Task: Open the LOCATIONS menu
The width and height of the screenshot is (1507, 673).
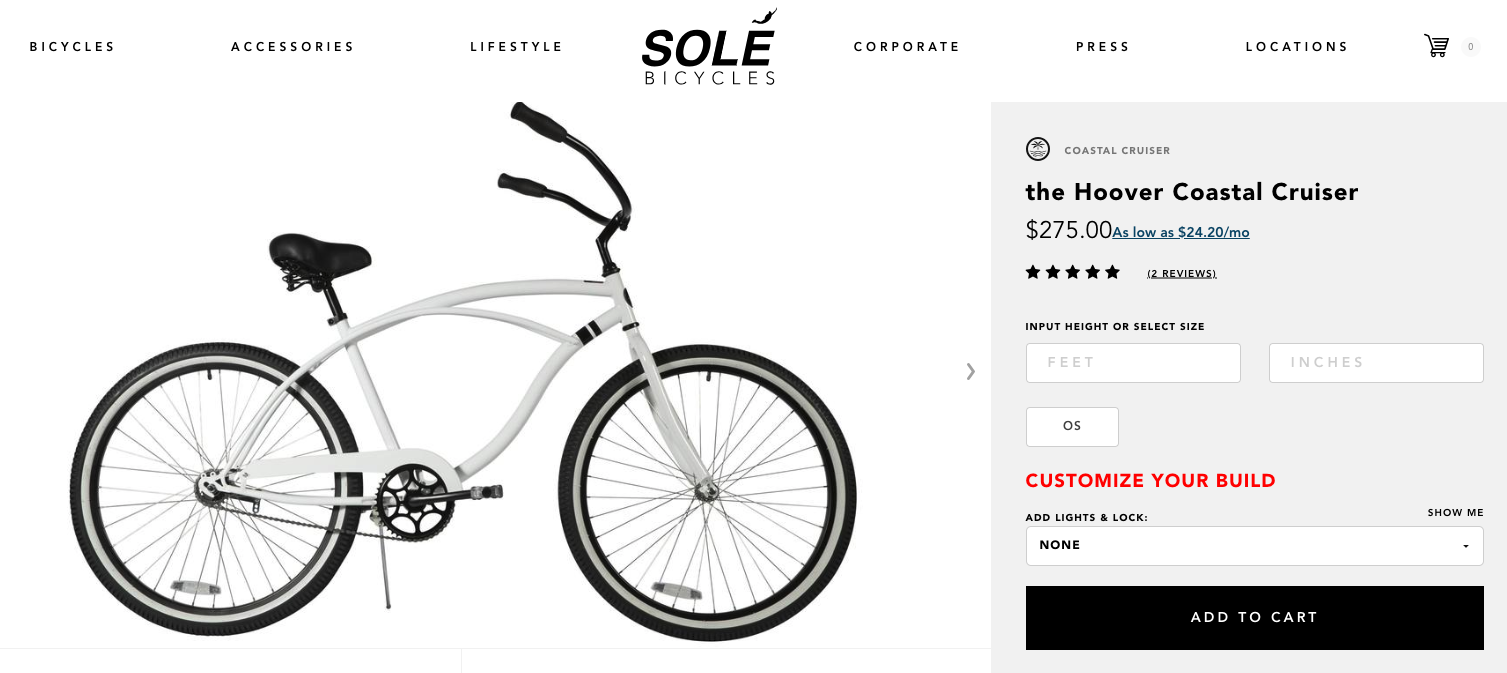Action: click(x=1296, y=46)
